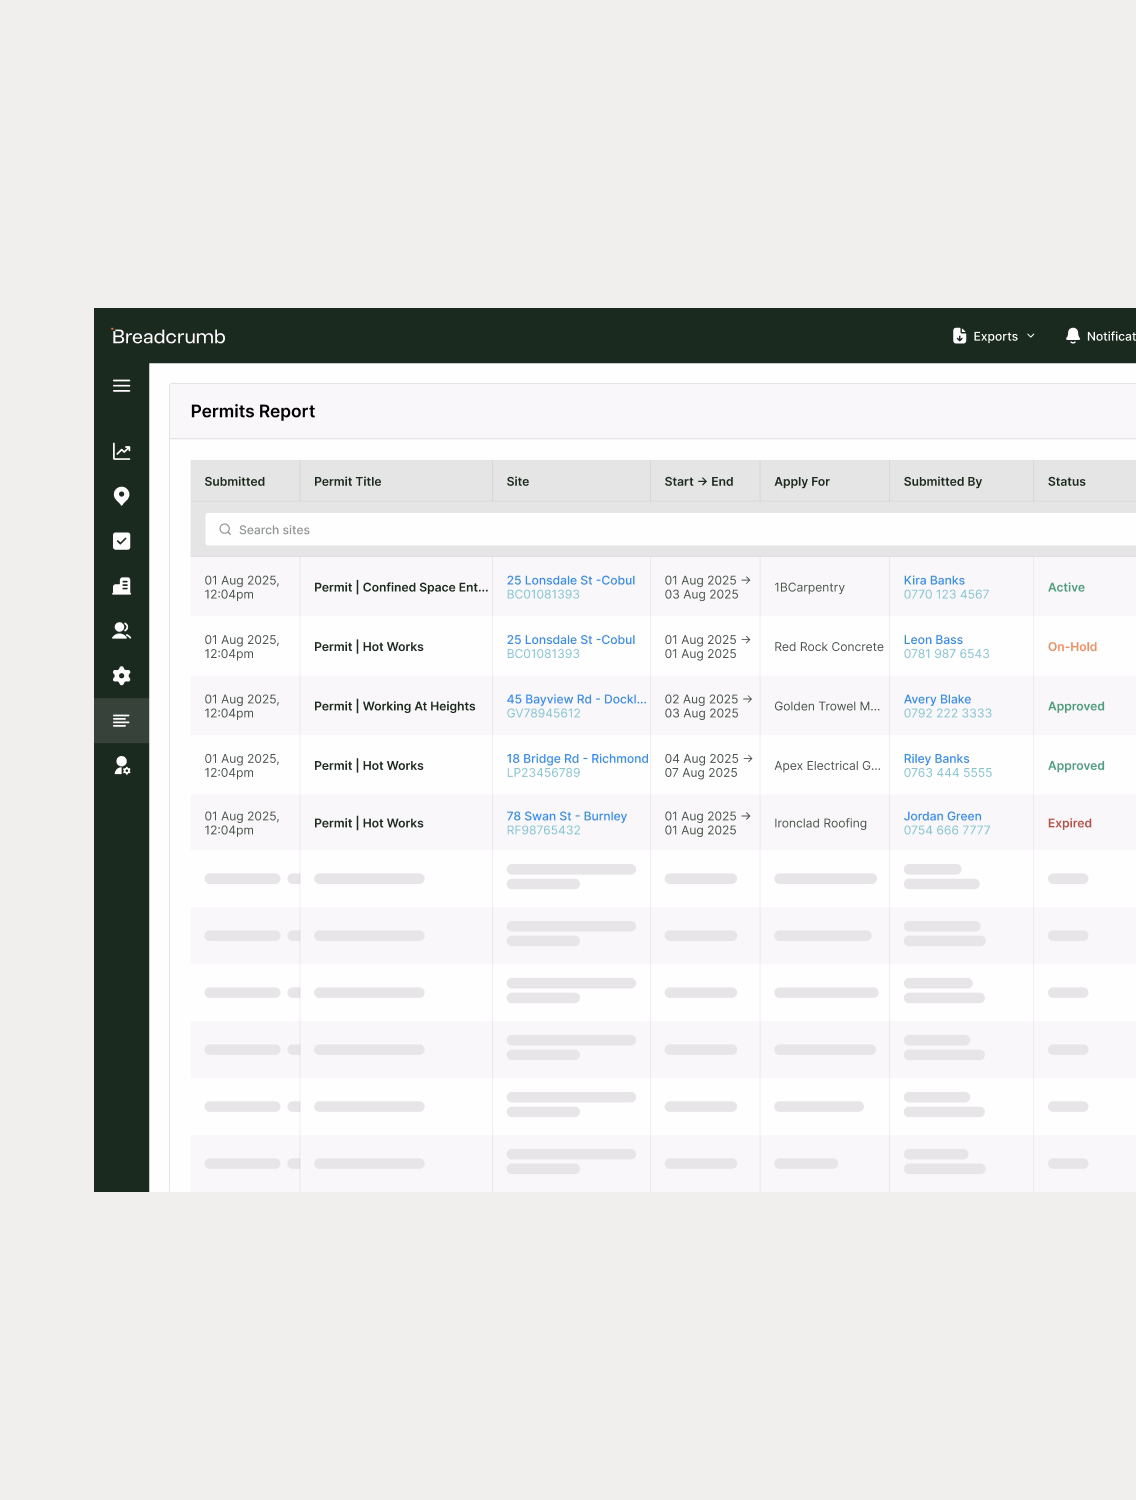The height and width of the screenshot is (1500, 1136).
Task: Click the notifications bell icon
Action: tap(1073, 336)
